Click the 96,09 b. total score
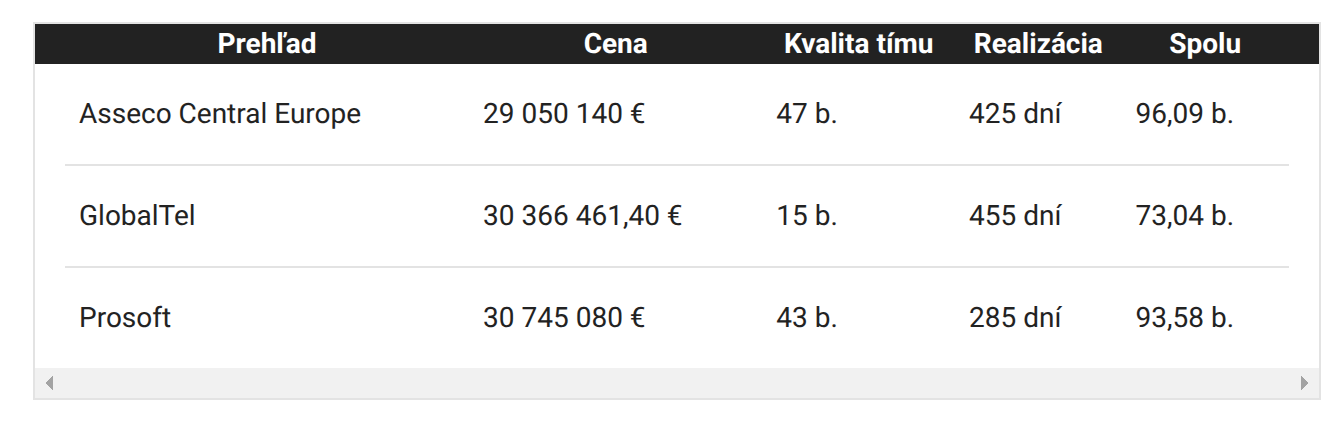Image resolution: width=1342 pixels, height=422 pixels. tap(1184, 114)
